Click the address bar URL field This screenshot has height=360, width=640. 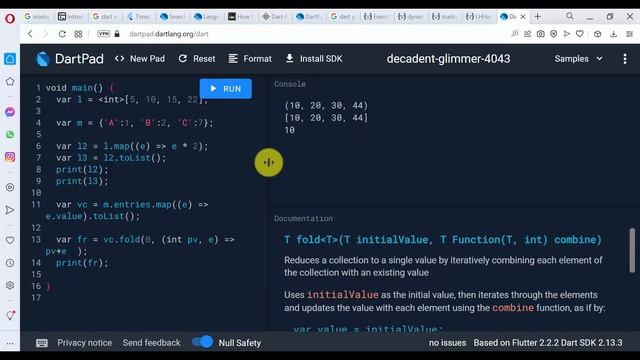169,34
